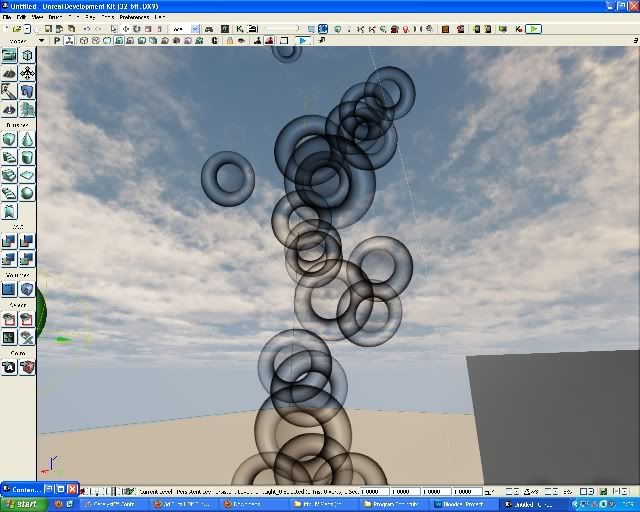The image size is (640, 512).
Task: Toggle Show Selected Only in Select section
Action: 9,319
